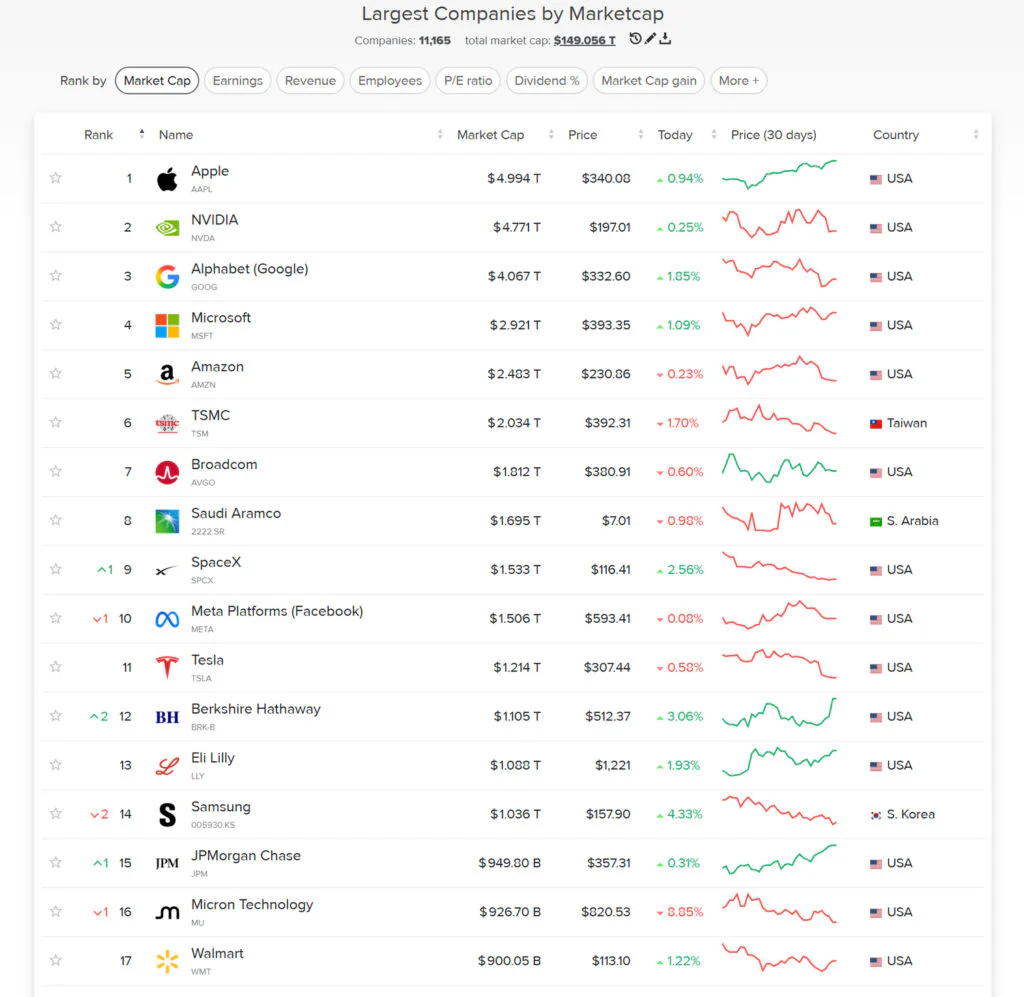
Task: Expand the More + ranking options
Action: pyautogui.click(x=739, y=80)
